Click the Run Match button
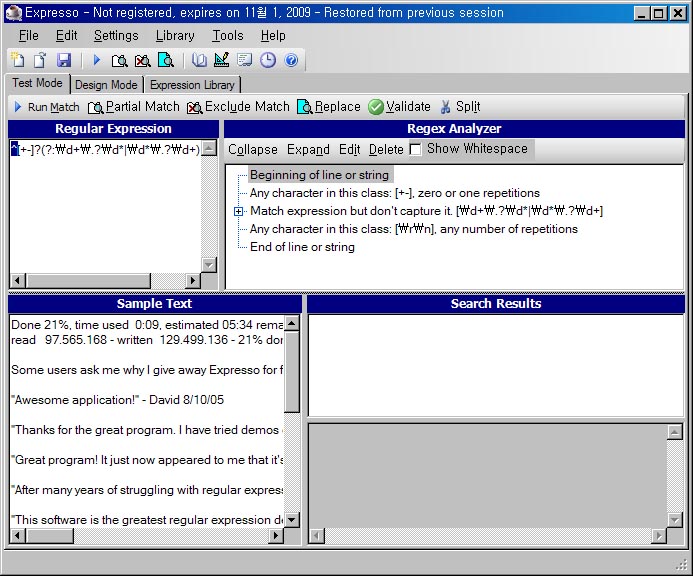The width and height of the screenshot is (693, 576). (47, 107)
